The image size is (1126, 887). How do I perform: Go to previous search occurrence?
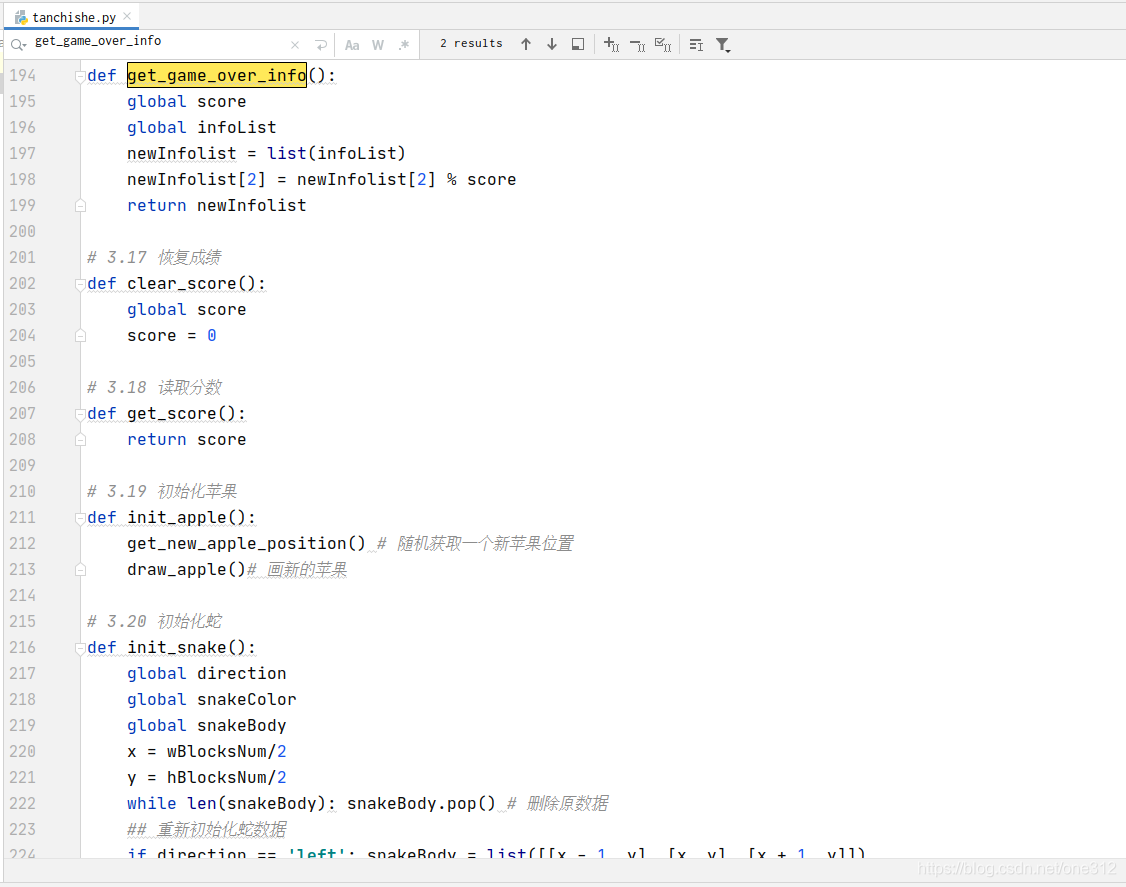526,45
